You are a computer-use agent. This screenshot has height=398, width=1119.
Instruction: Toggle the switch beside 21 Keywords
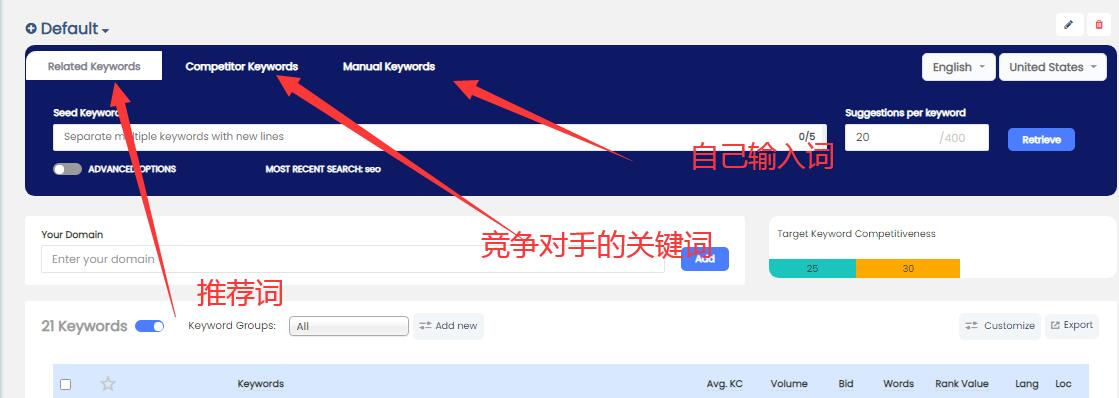point(149,326)
